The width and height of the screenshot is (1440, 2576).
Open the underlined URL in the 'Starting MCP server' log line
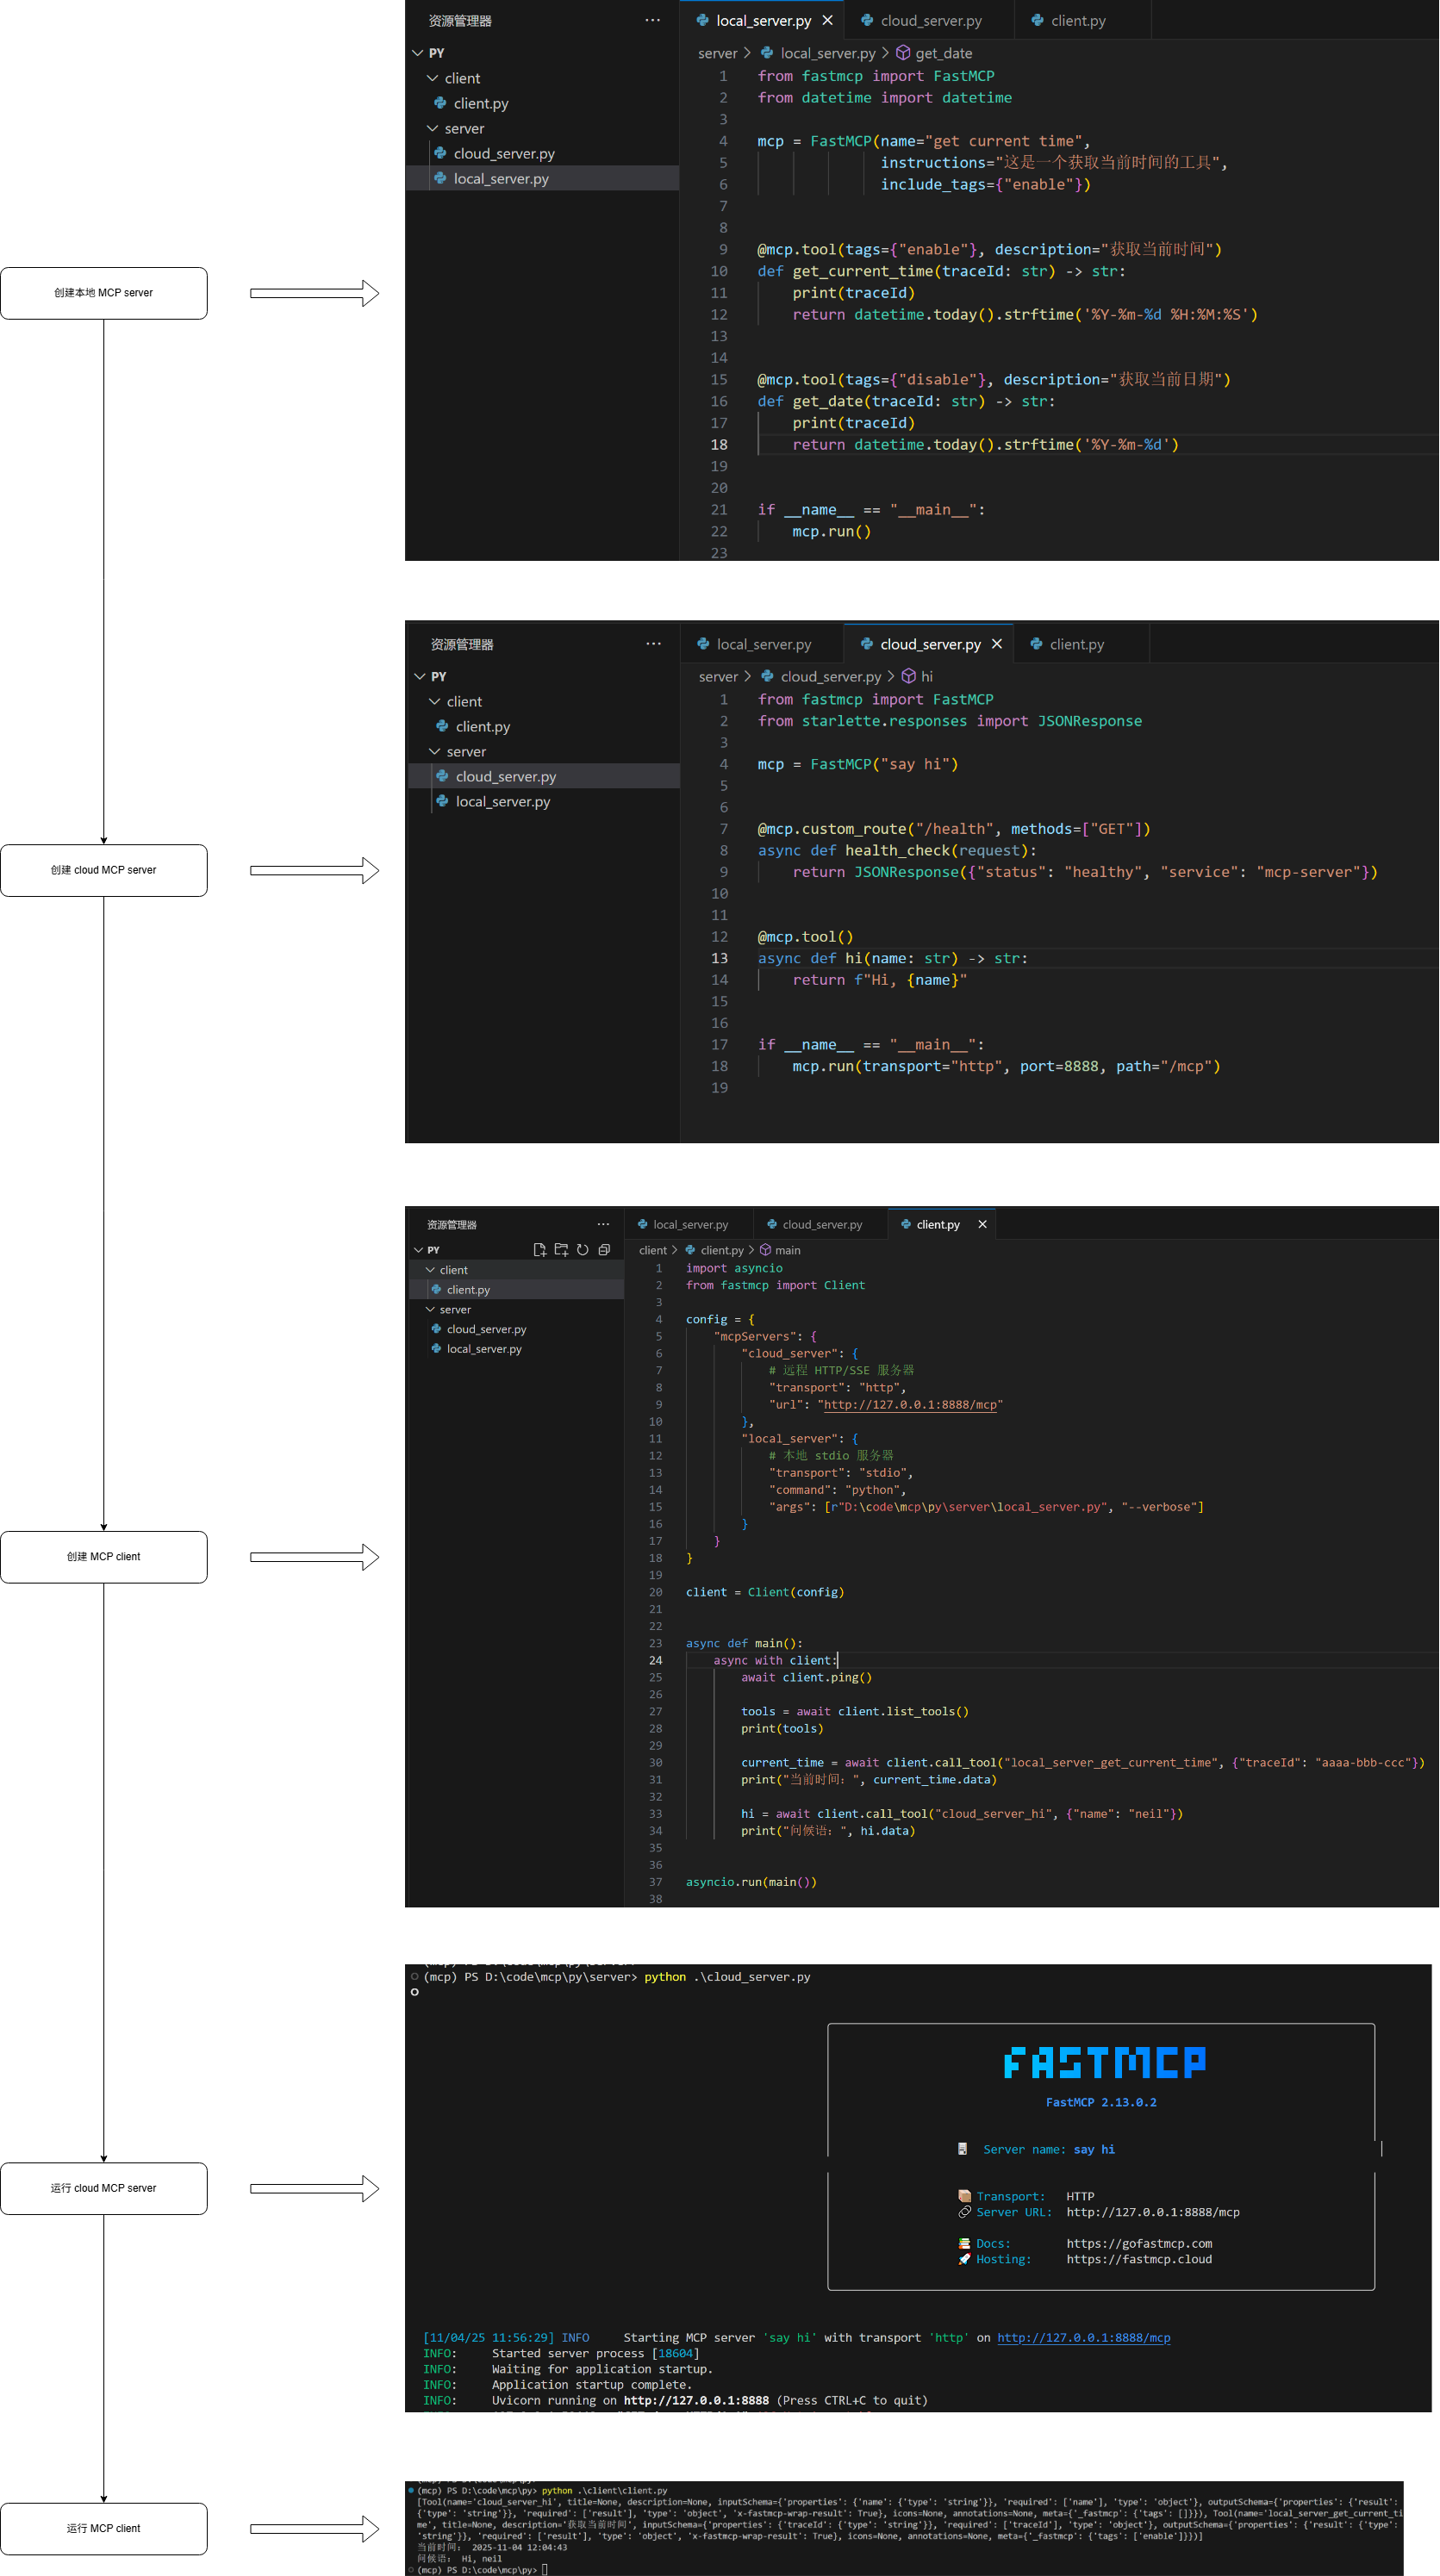[1083, 2337]
